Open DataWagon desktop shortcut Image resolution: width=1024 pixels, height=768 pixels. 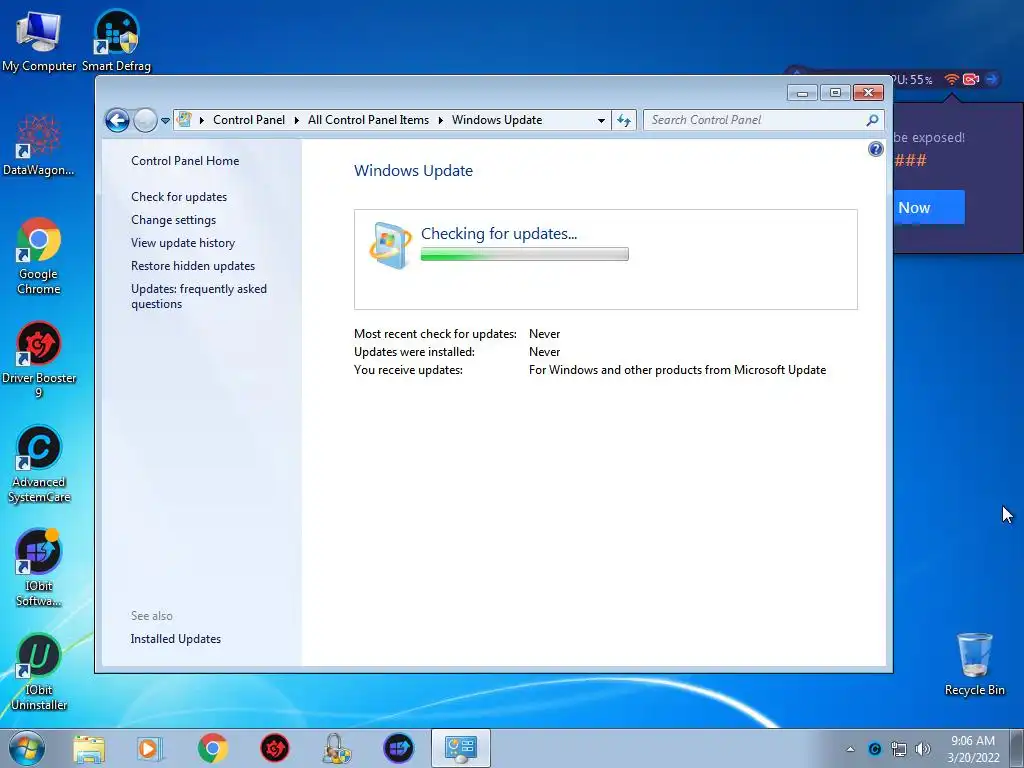pos(38,145)
